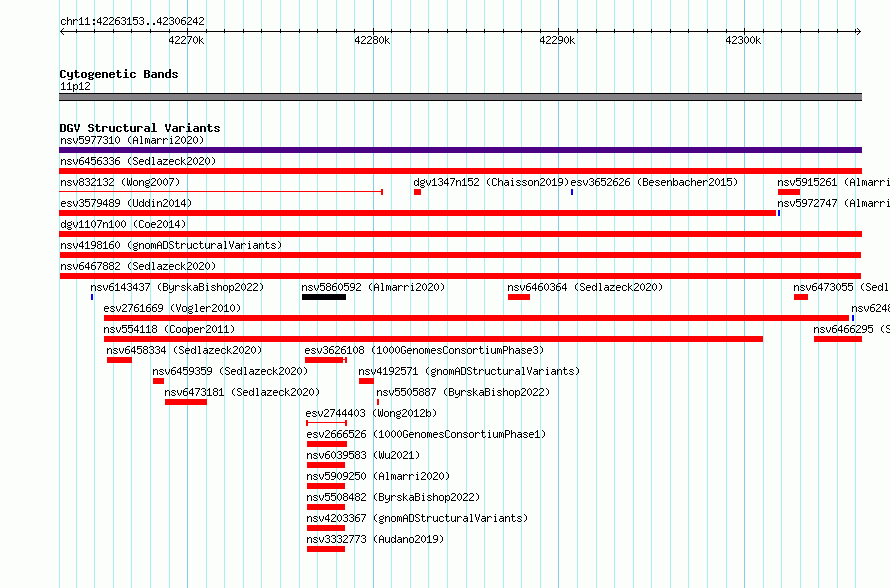890x588 pixels.
Task: Click the small red dgv1347n152 glyph
Action: [417, 192]
